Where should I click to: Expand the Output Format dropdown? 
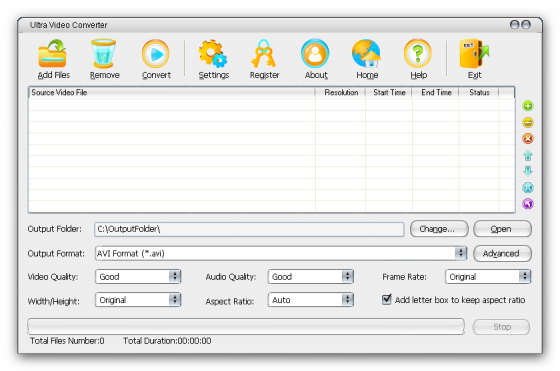(461, 253)
